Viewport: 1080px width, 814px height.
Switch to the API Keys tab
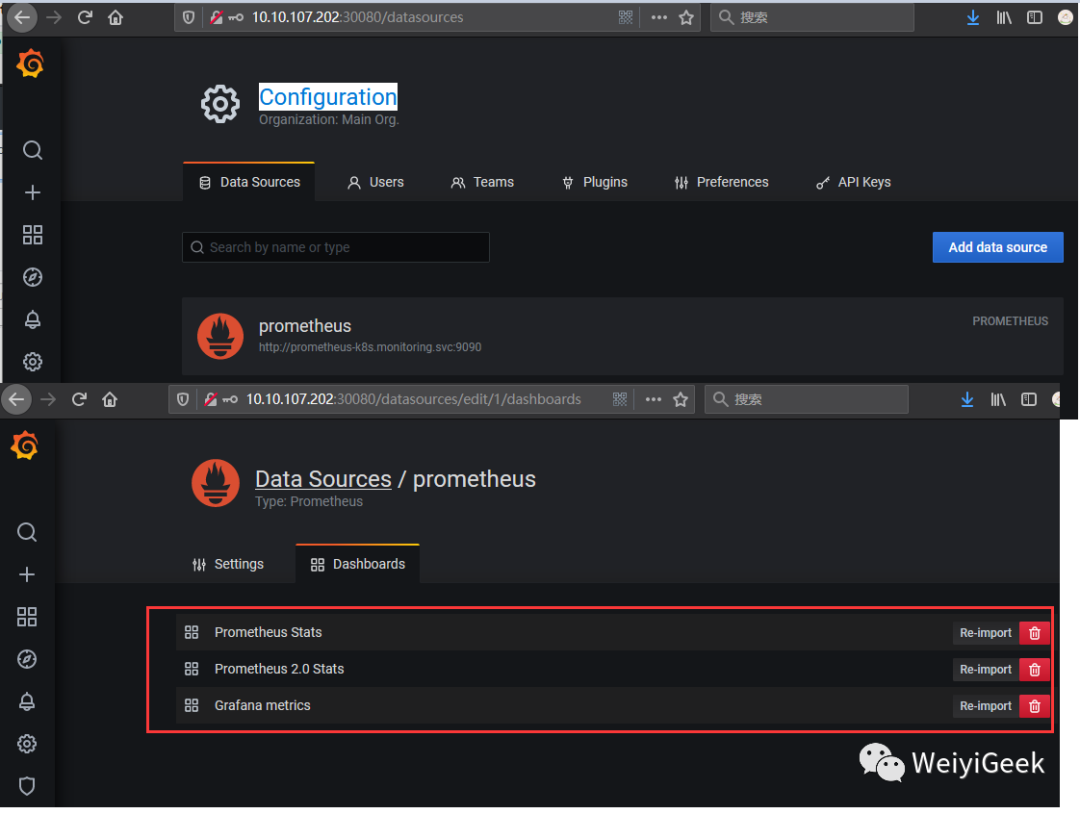[x=853, y=182]
